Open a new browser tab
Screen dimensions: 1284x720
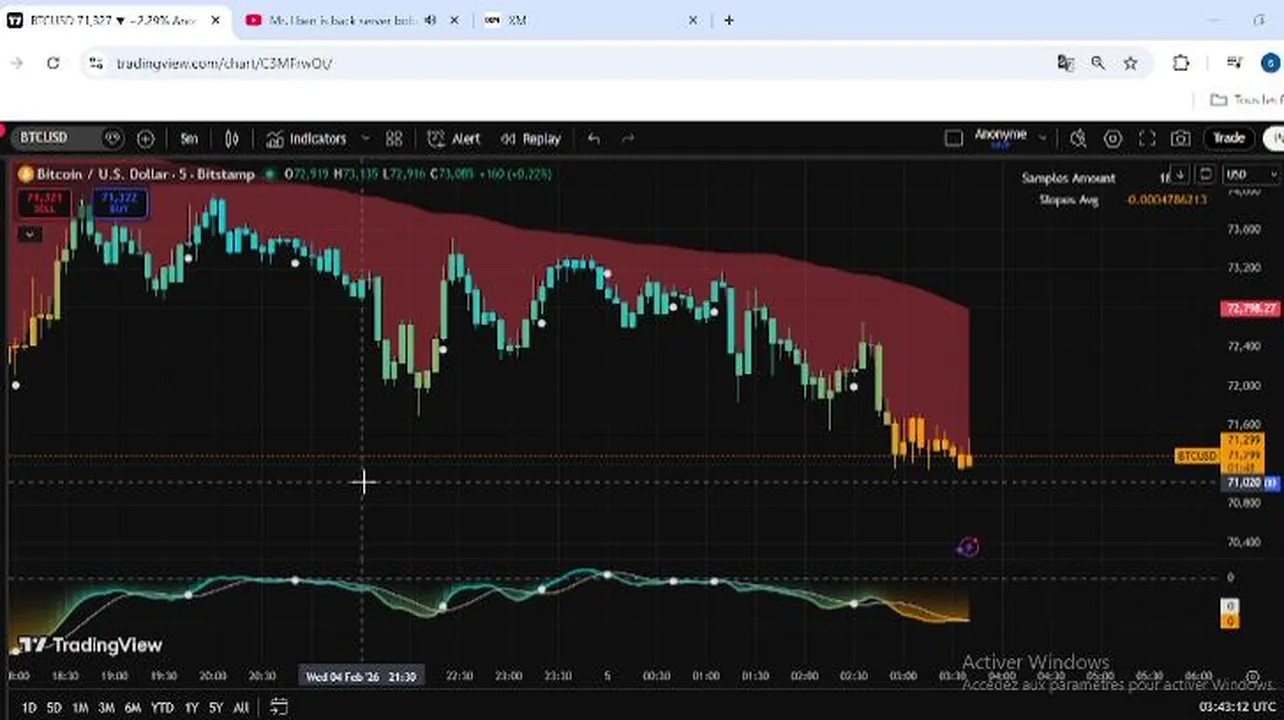tap(729, 20)
